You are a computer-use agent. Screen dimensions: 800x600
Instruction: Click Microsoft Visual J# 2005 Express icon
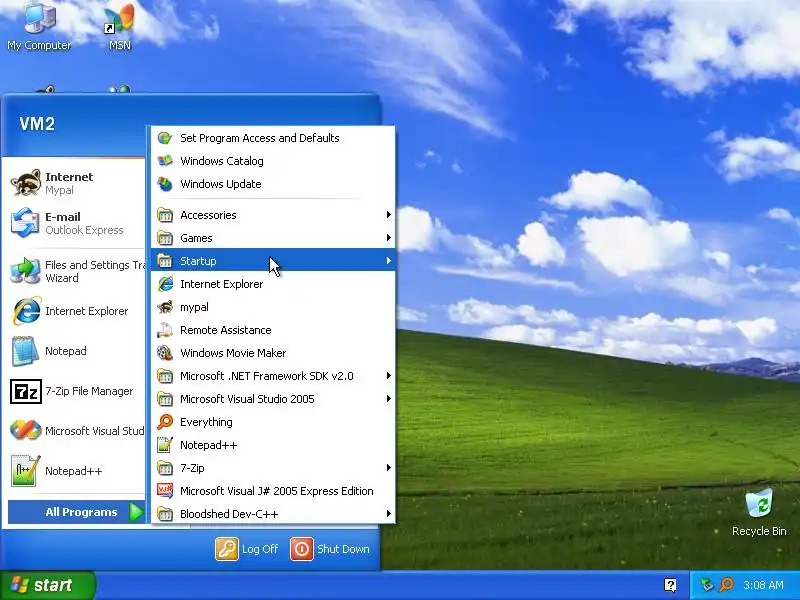click(165, 490)
